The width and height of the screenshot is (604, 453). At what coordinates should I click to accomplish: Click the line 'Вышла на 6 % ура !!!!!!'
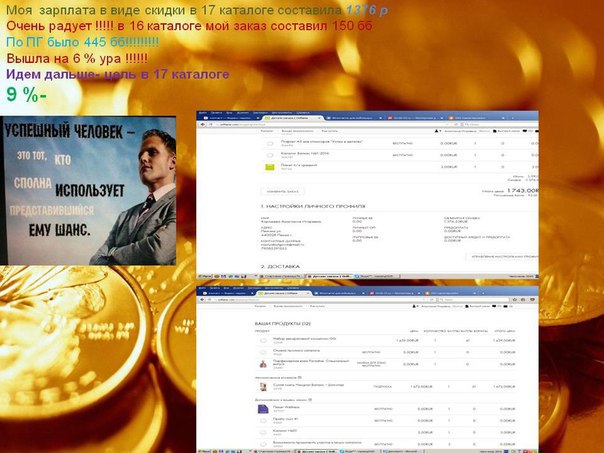[x=77, y=59]
